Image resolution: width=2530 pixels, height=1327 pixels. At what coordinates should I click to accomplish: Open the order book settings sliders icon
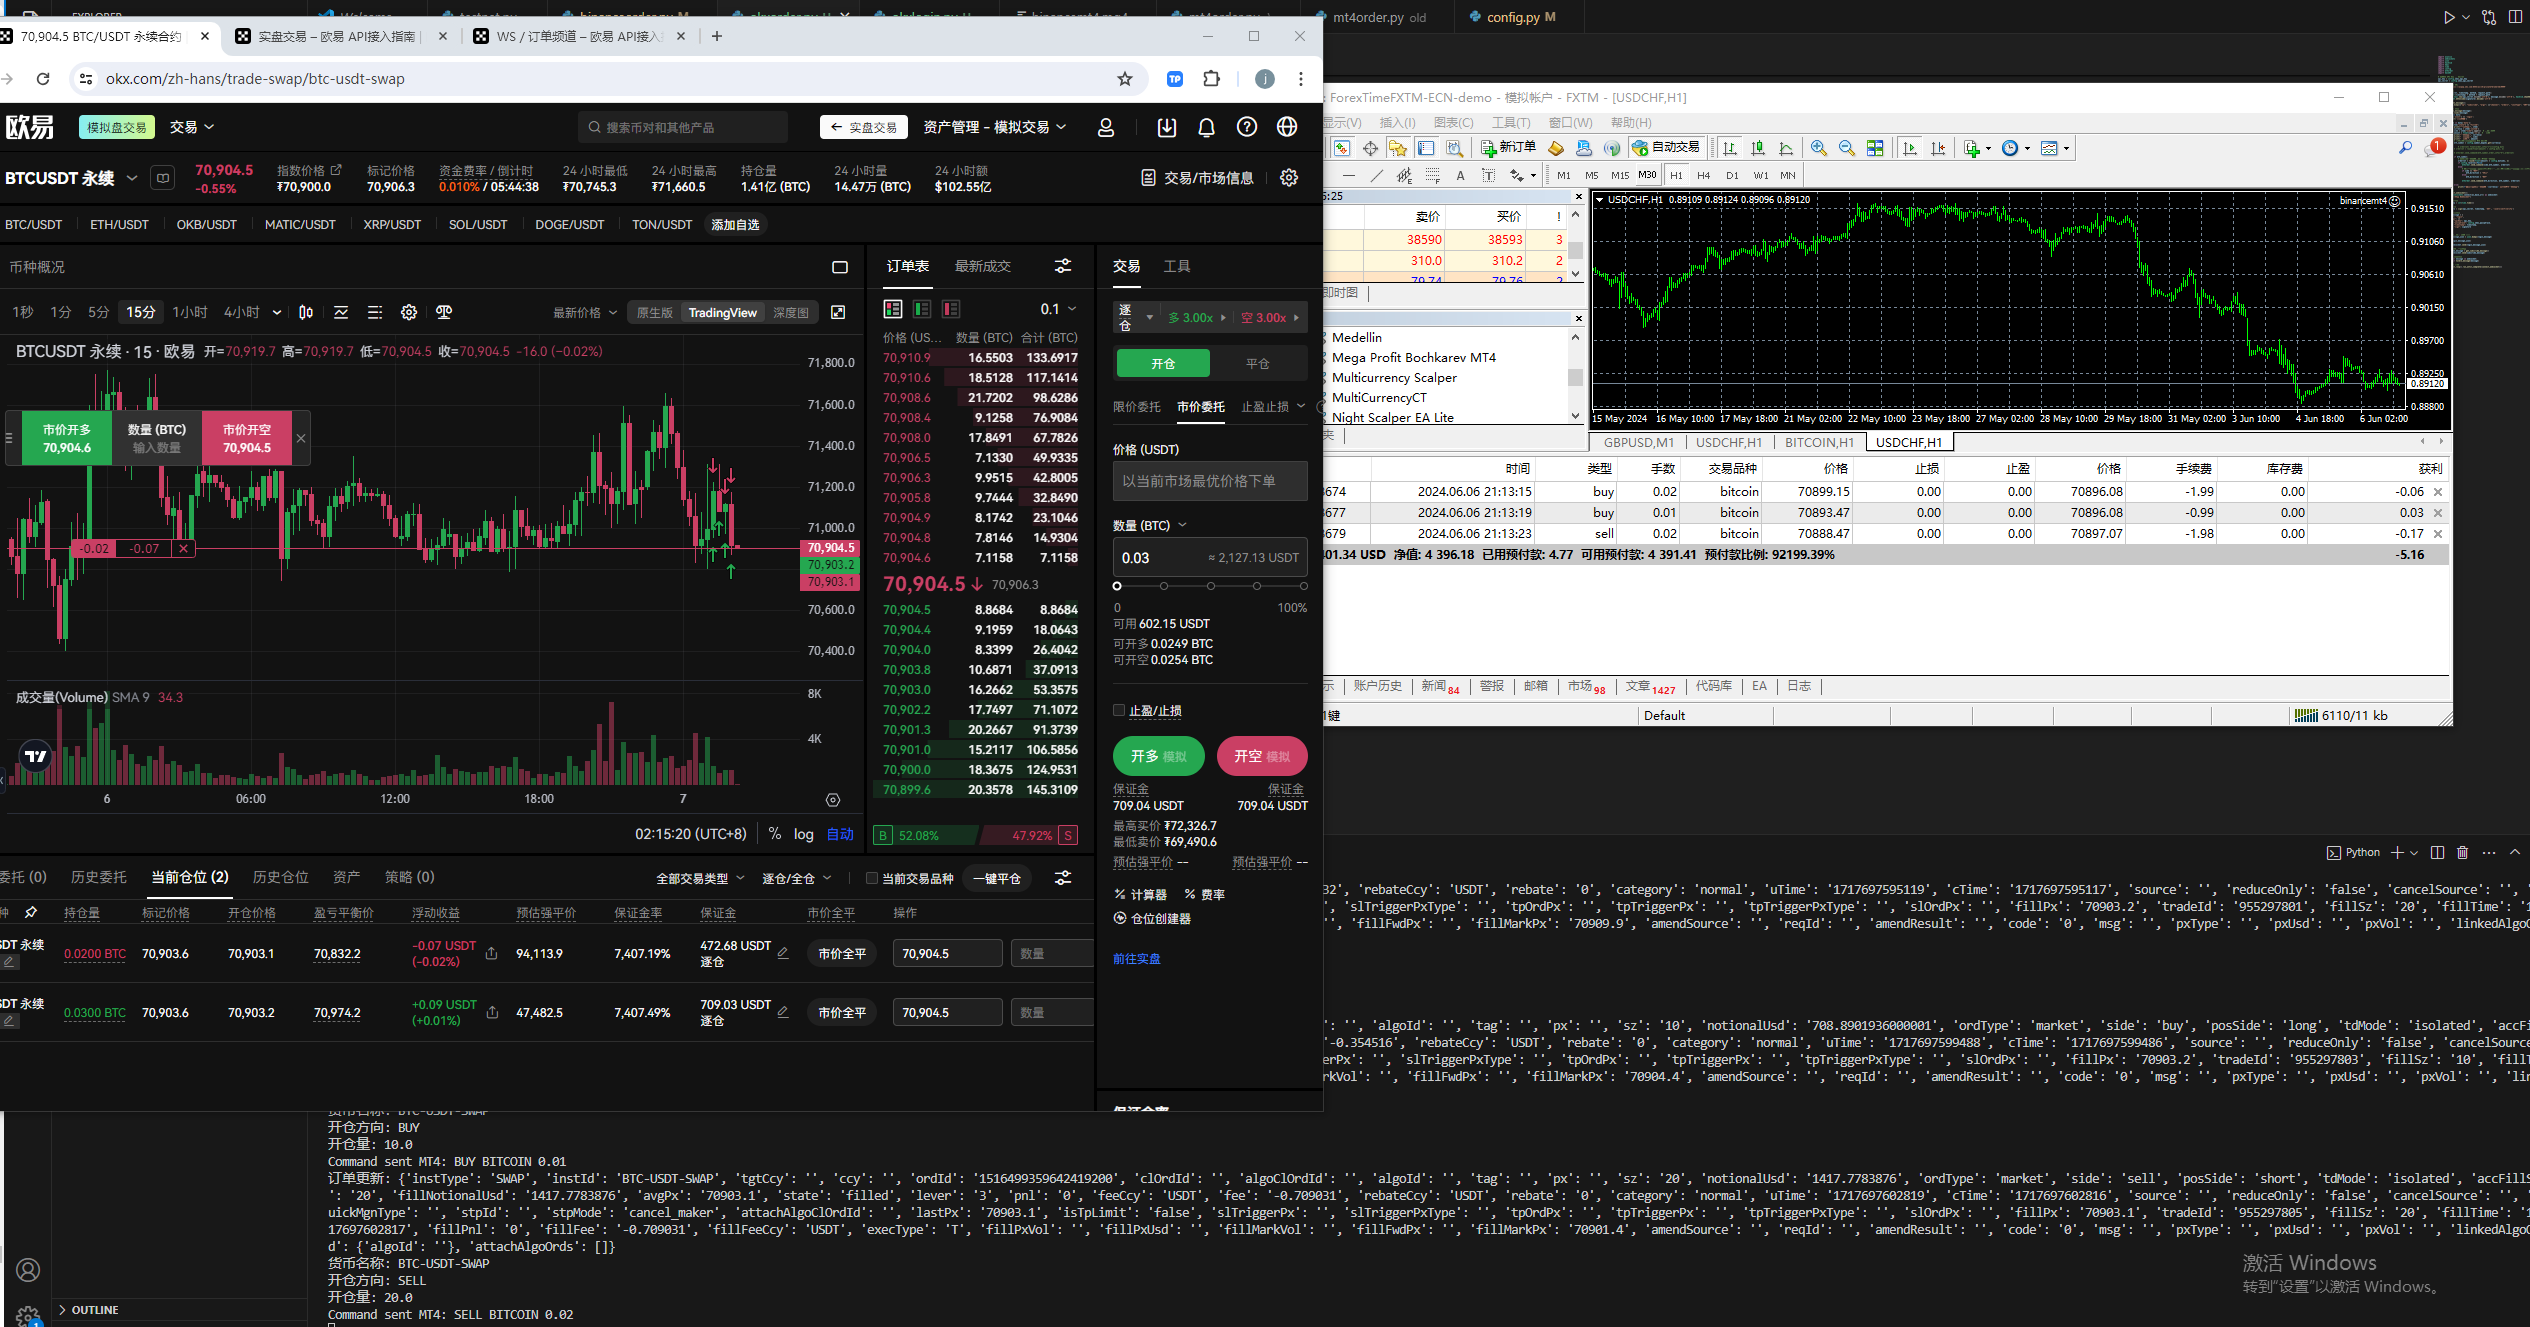click(1063, 266)
